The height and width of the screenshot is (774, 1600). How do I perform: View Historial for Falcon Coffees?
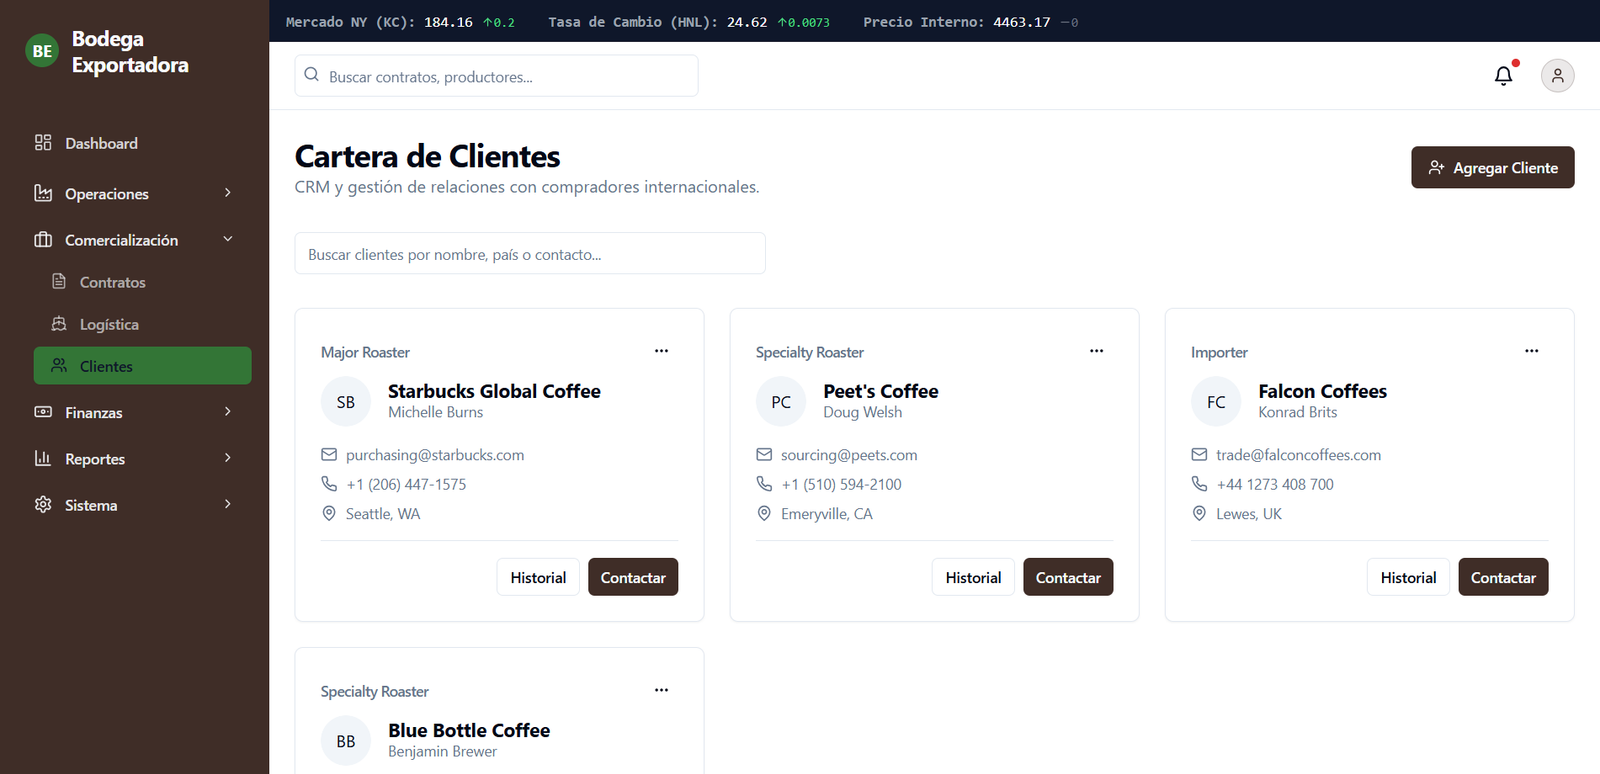[x=1408, y=577]
